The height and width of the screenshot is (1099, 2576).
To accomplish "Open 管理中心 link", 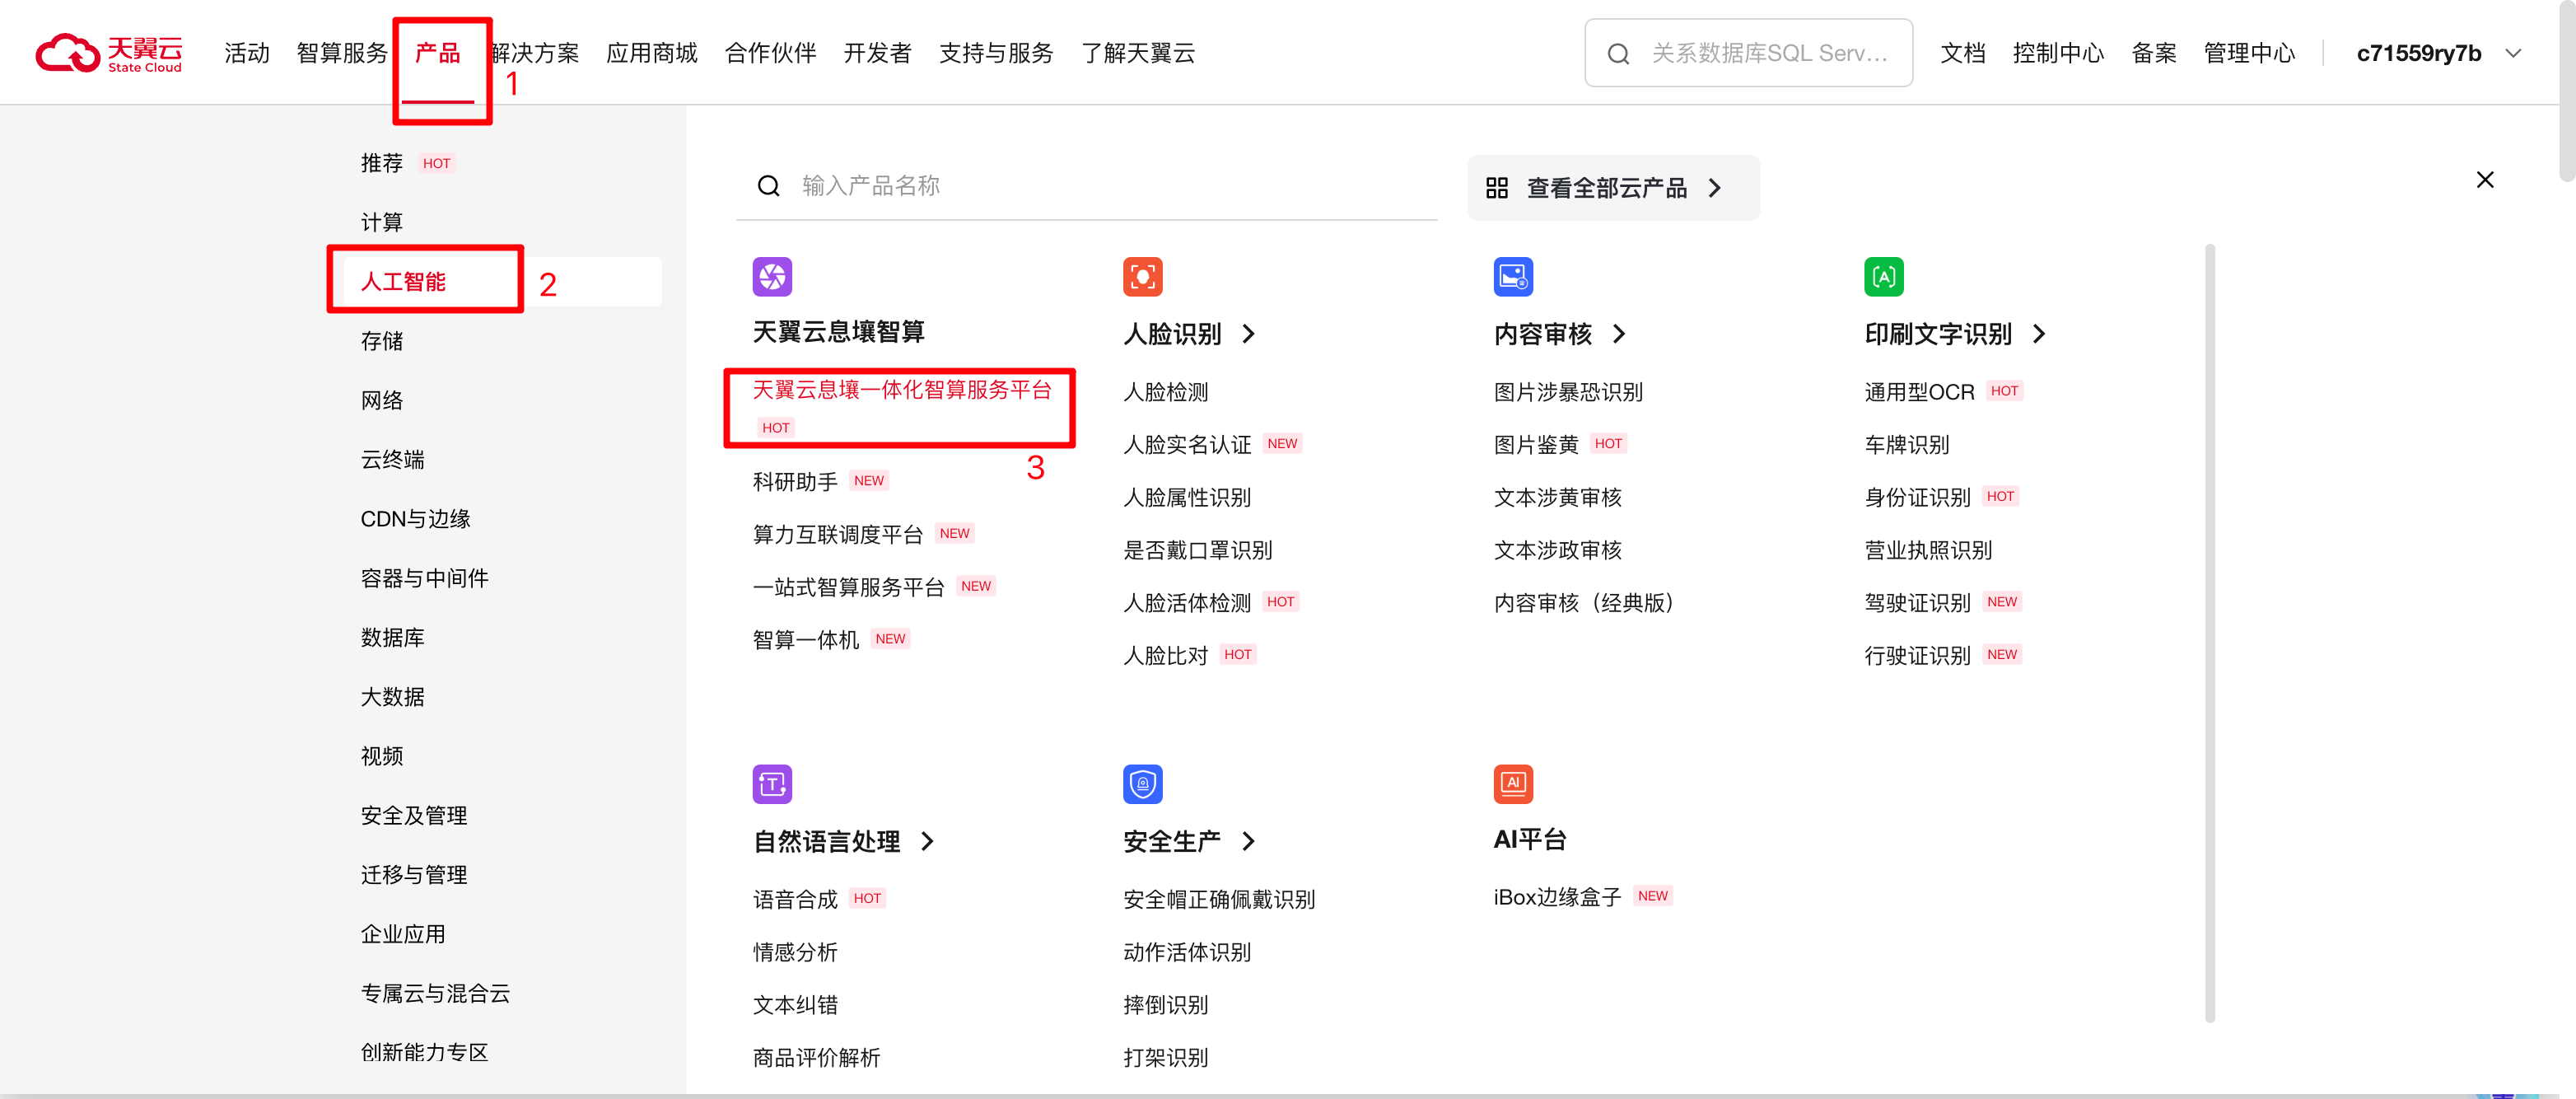I will 2249,53.
